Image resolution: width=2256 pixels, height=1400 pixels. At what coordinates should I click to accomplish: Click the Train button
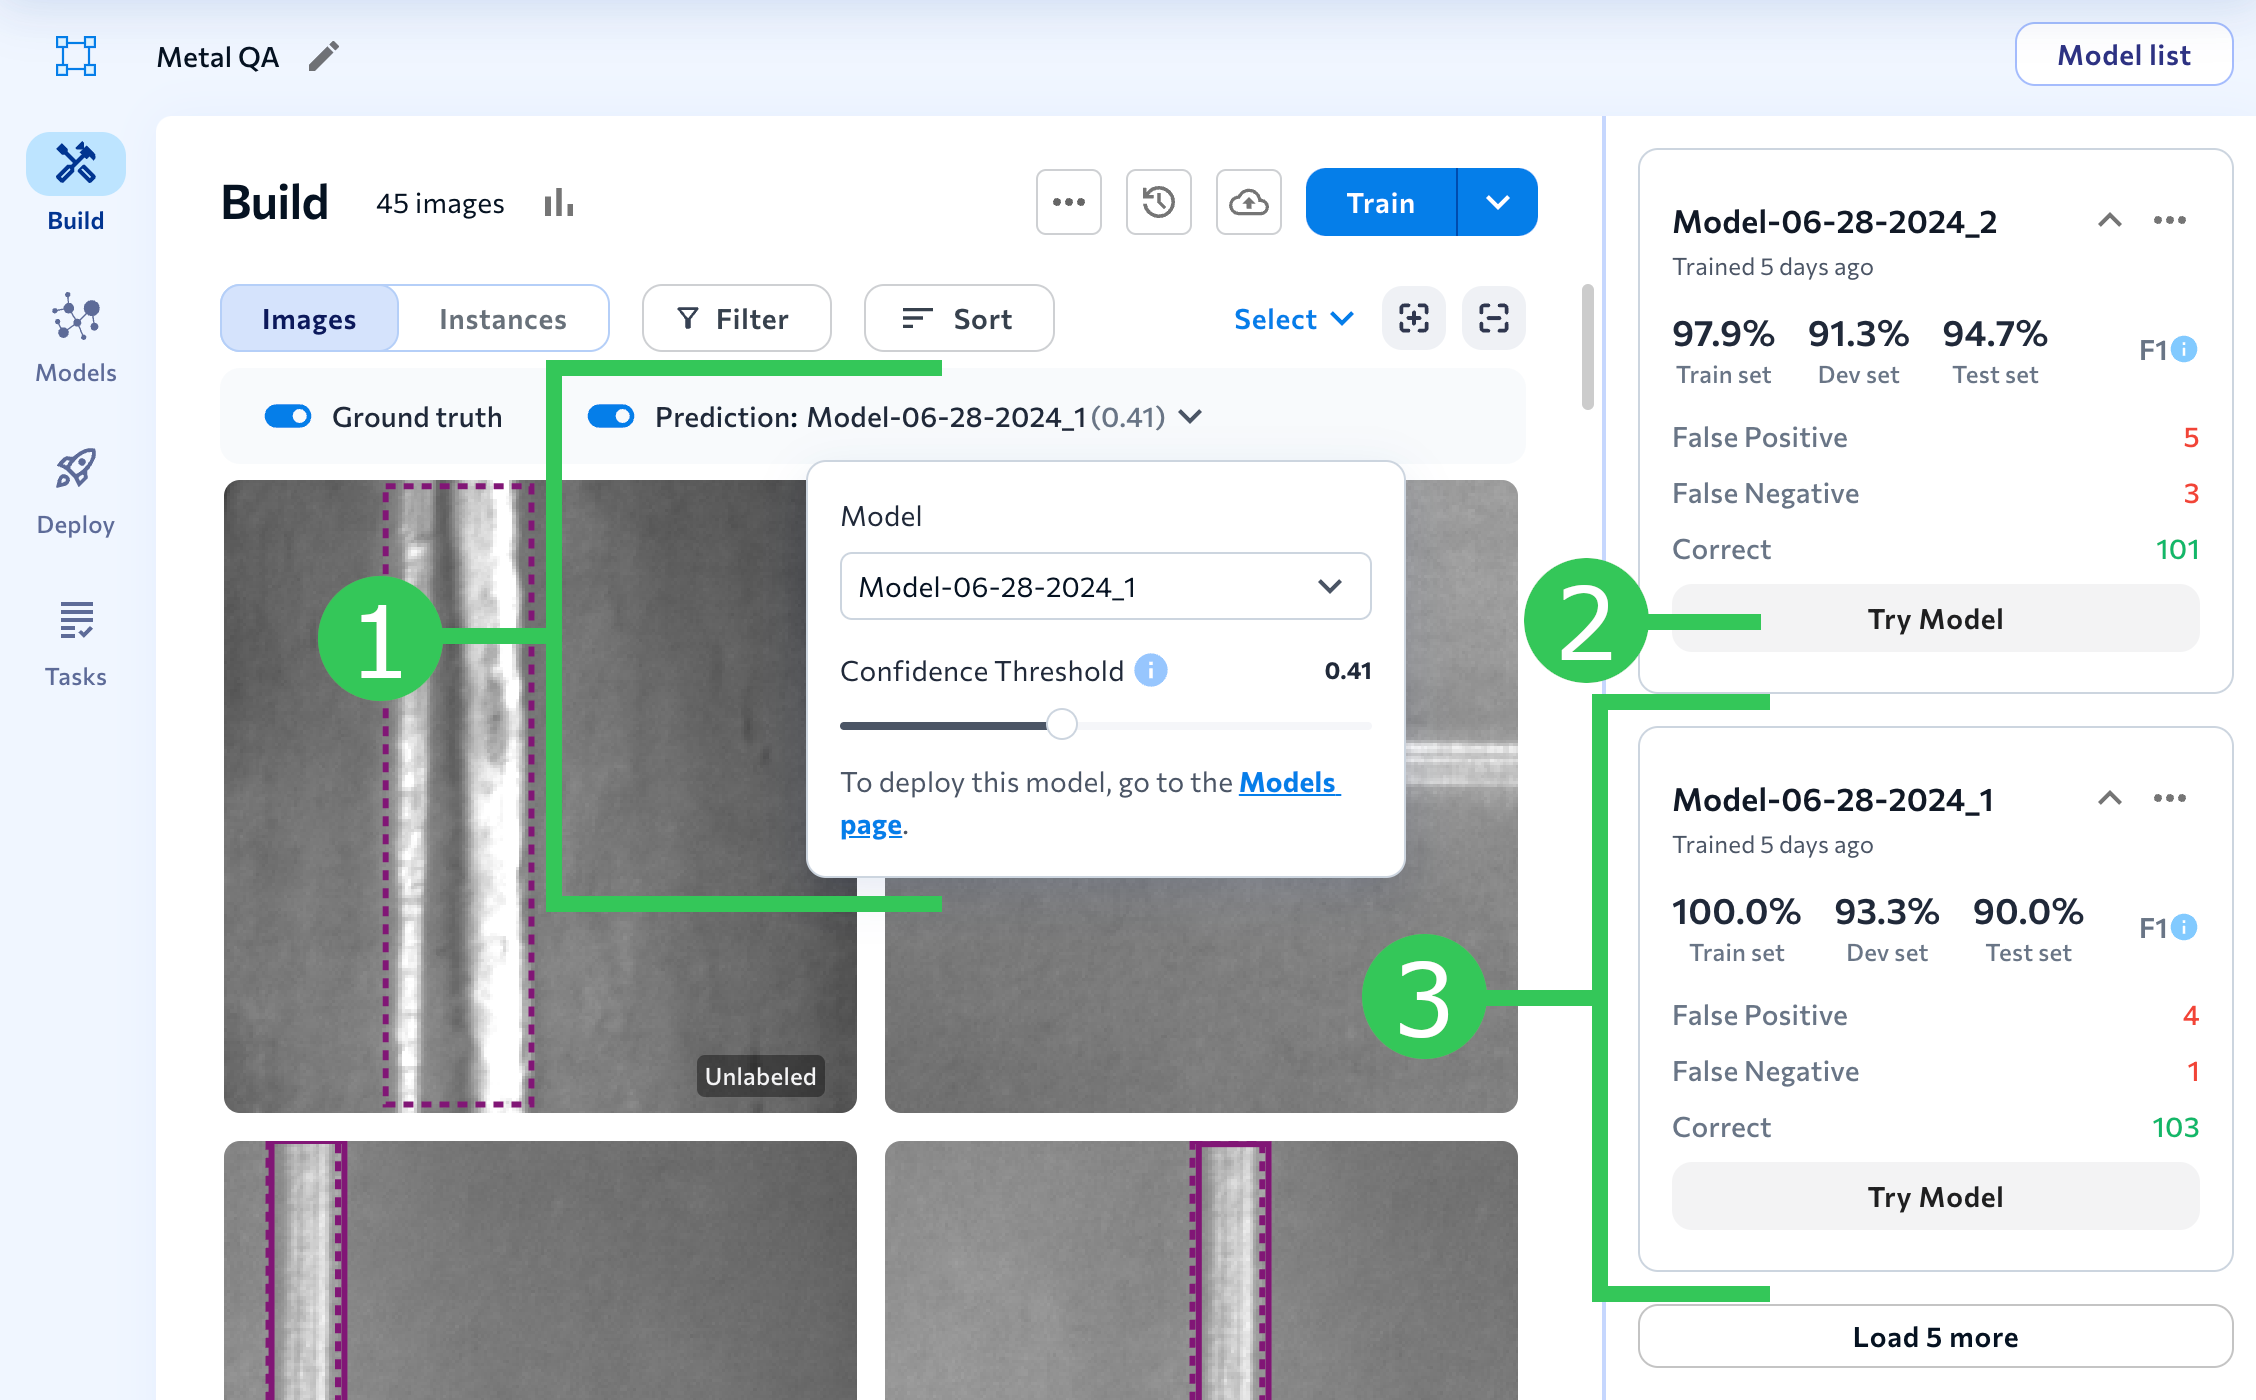point(1381,202)
